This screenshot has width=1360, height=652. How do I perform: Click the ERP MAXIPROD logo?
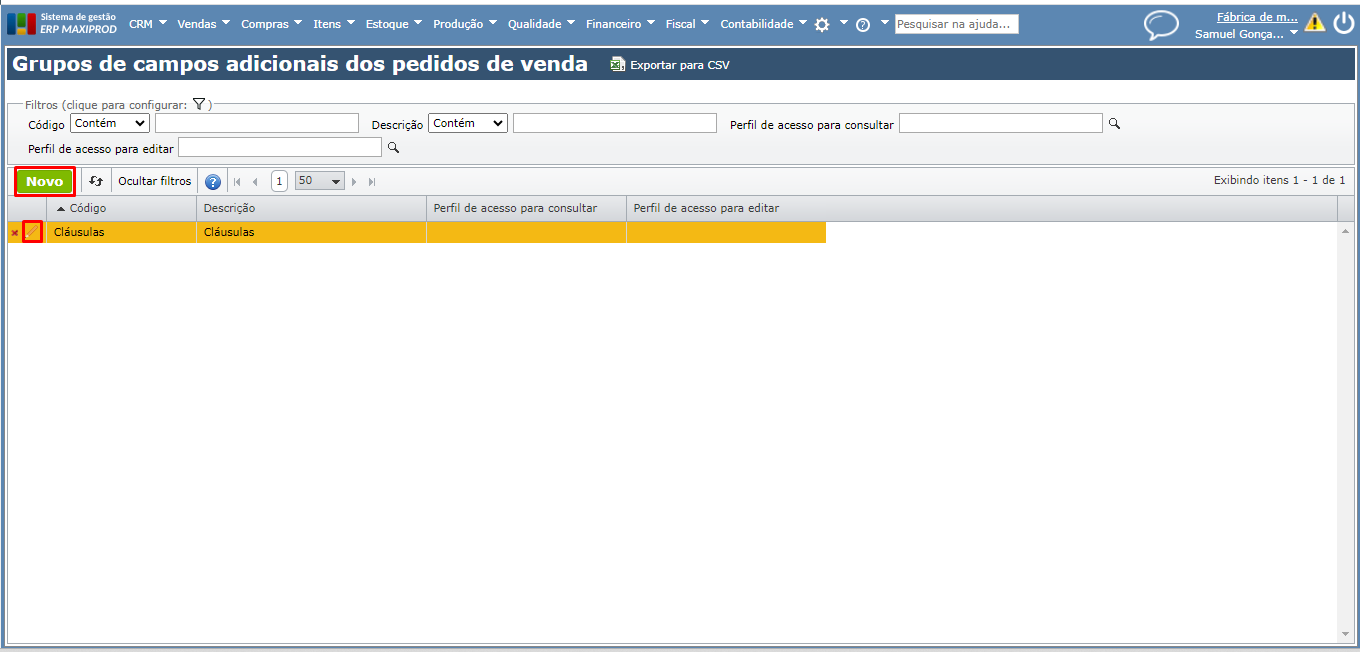(x=62, y=24)
